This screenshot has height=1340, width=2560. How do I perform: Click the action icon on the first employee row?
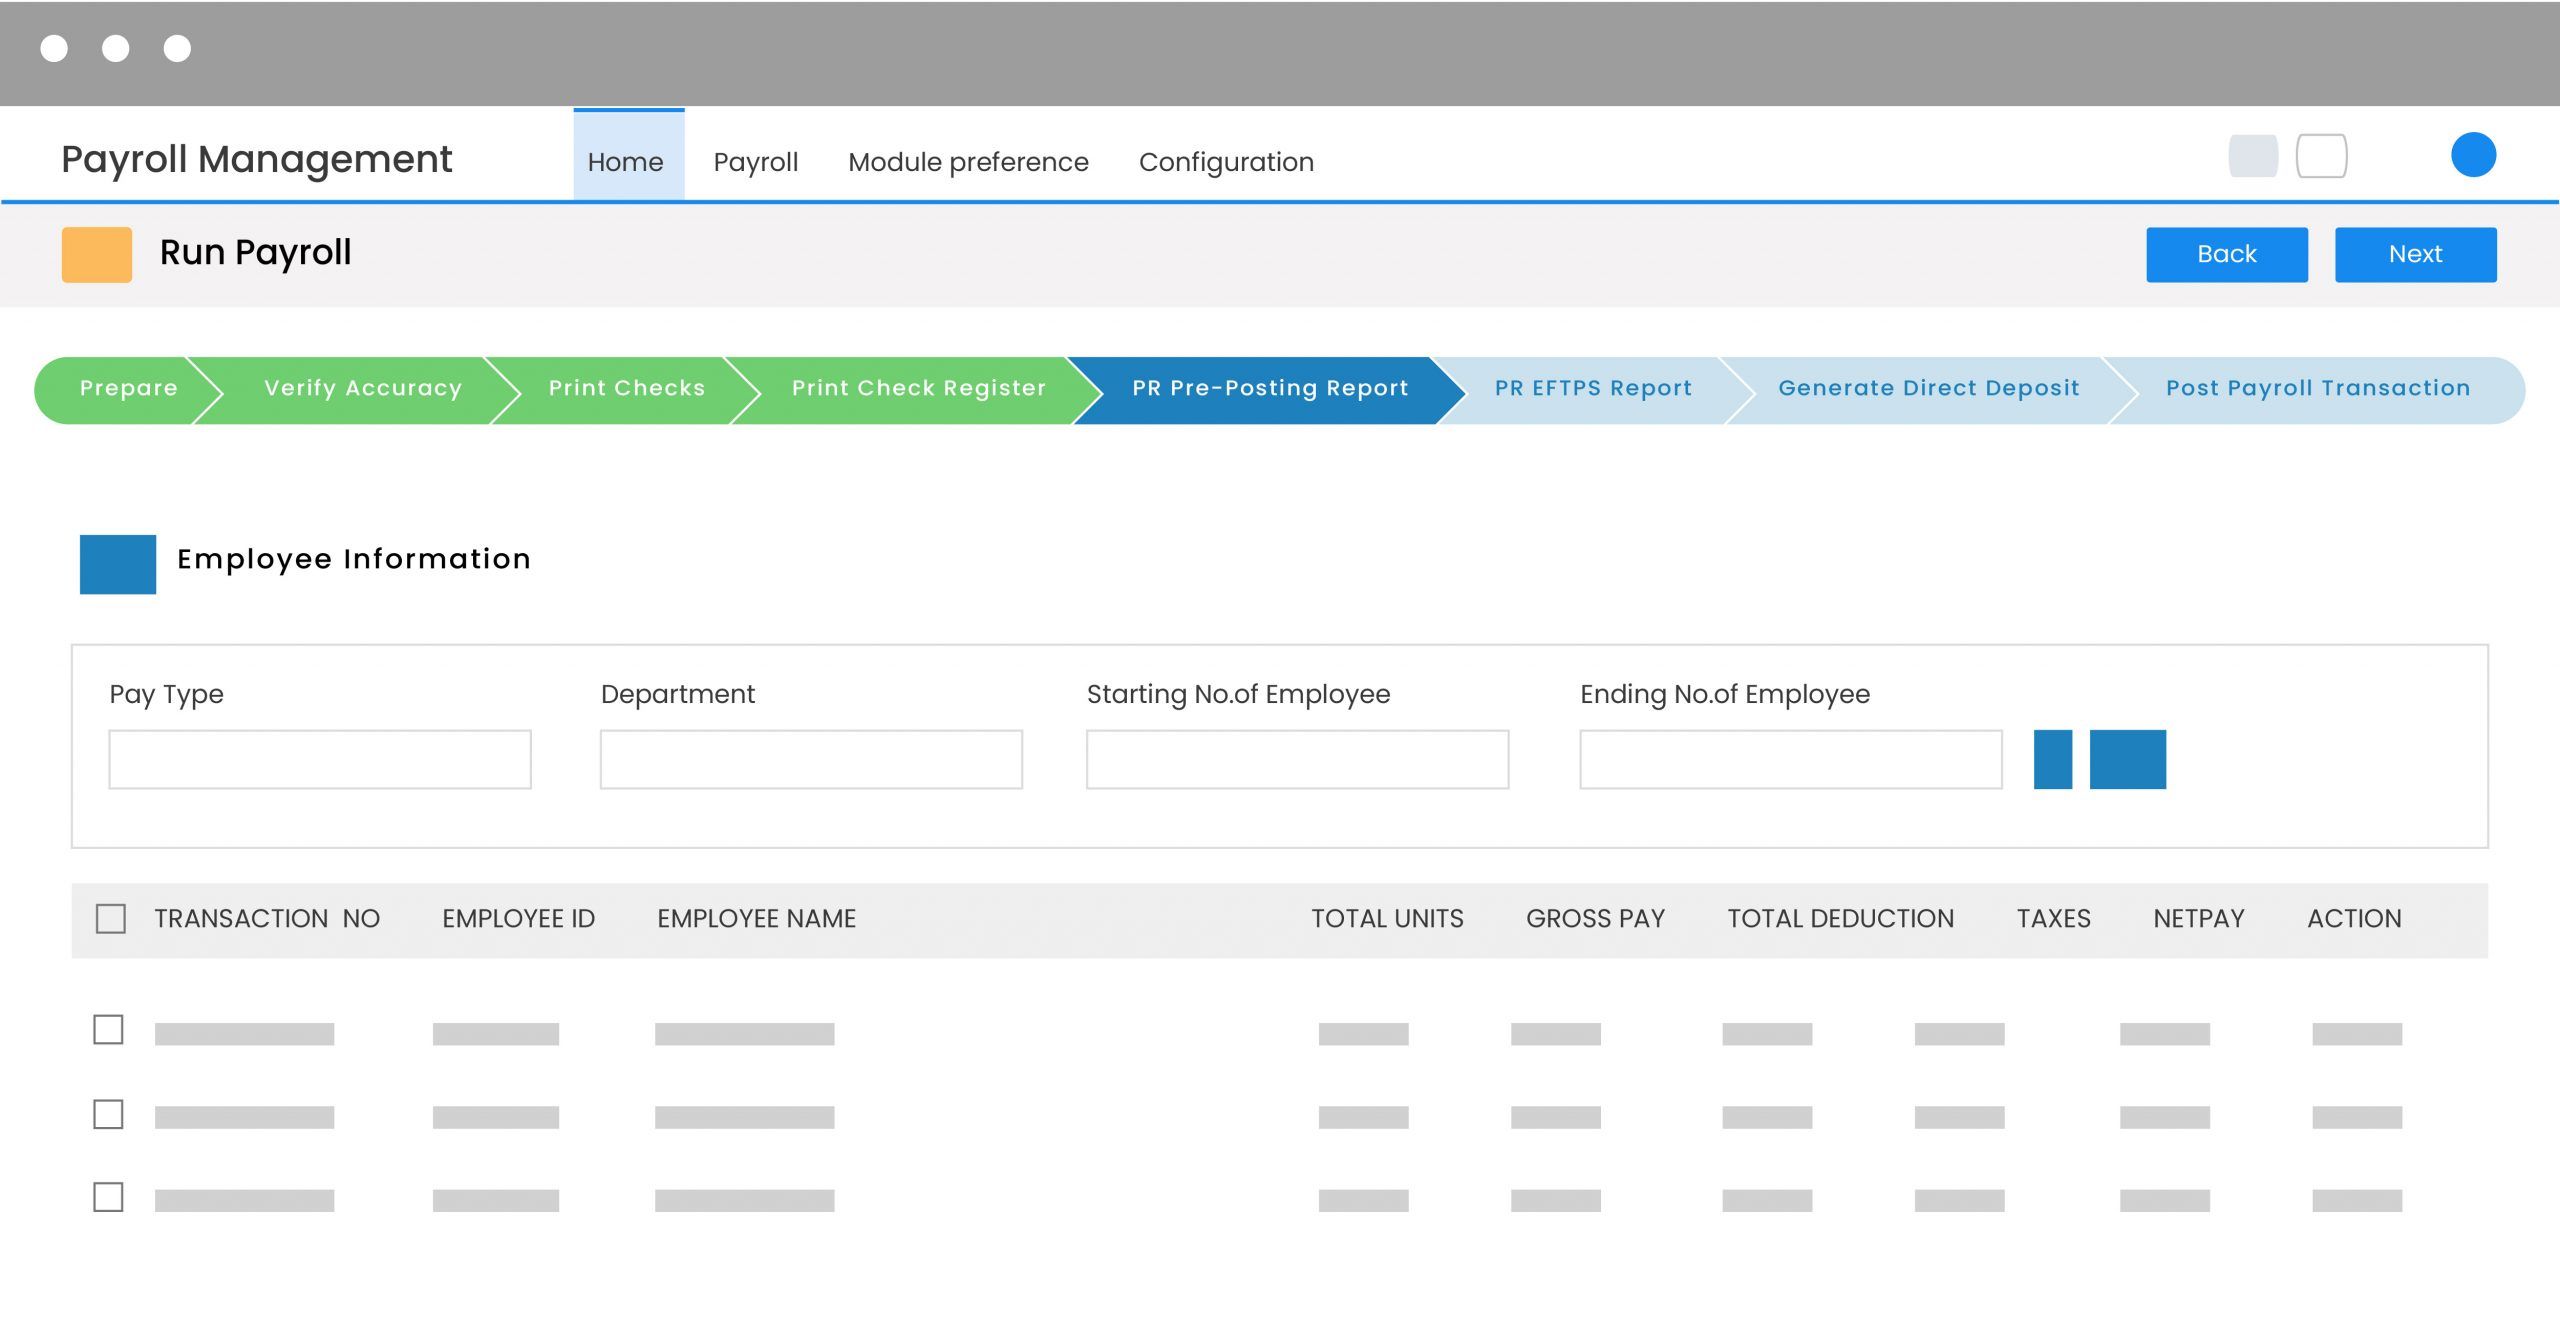point(2355,1035)
